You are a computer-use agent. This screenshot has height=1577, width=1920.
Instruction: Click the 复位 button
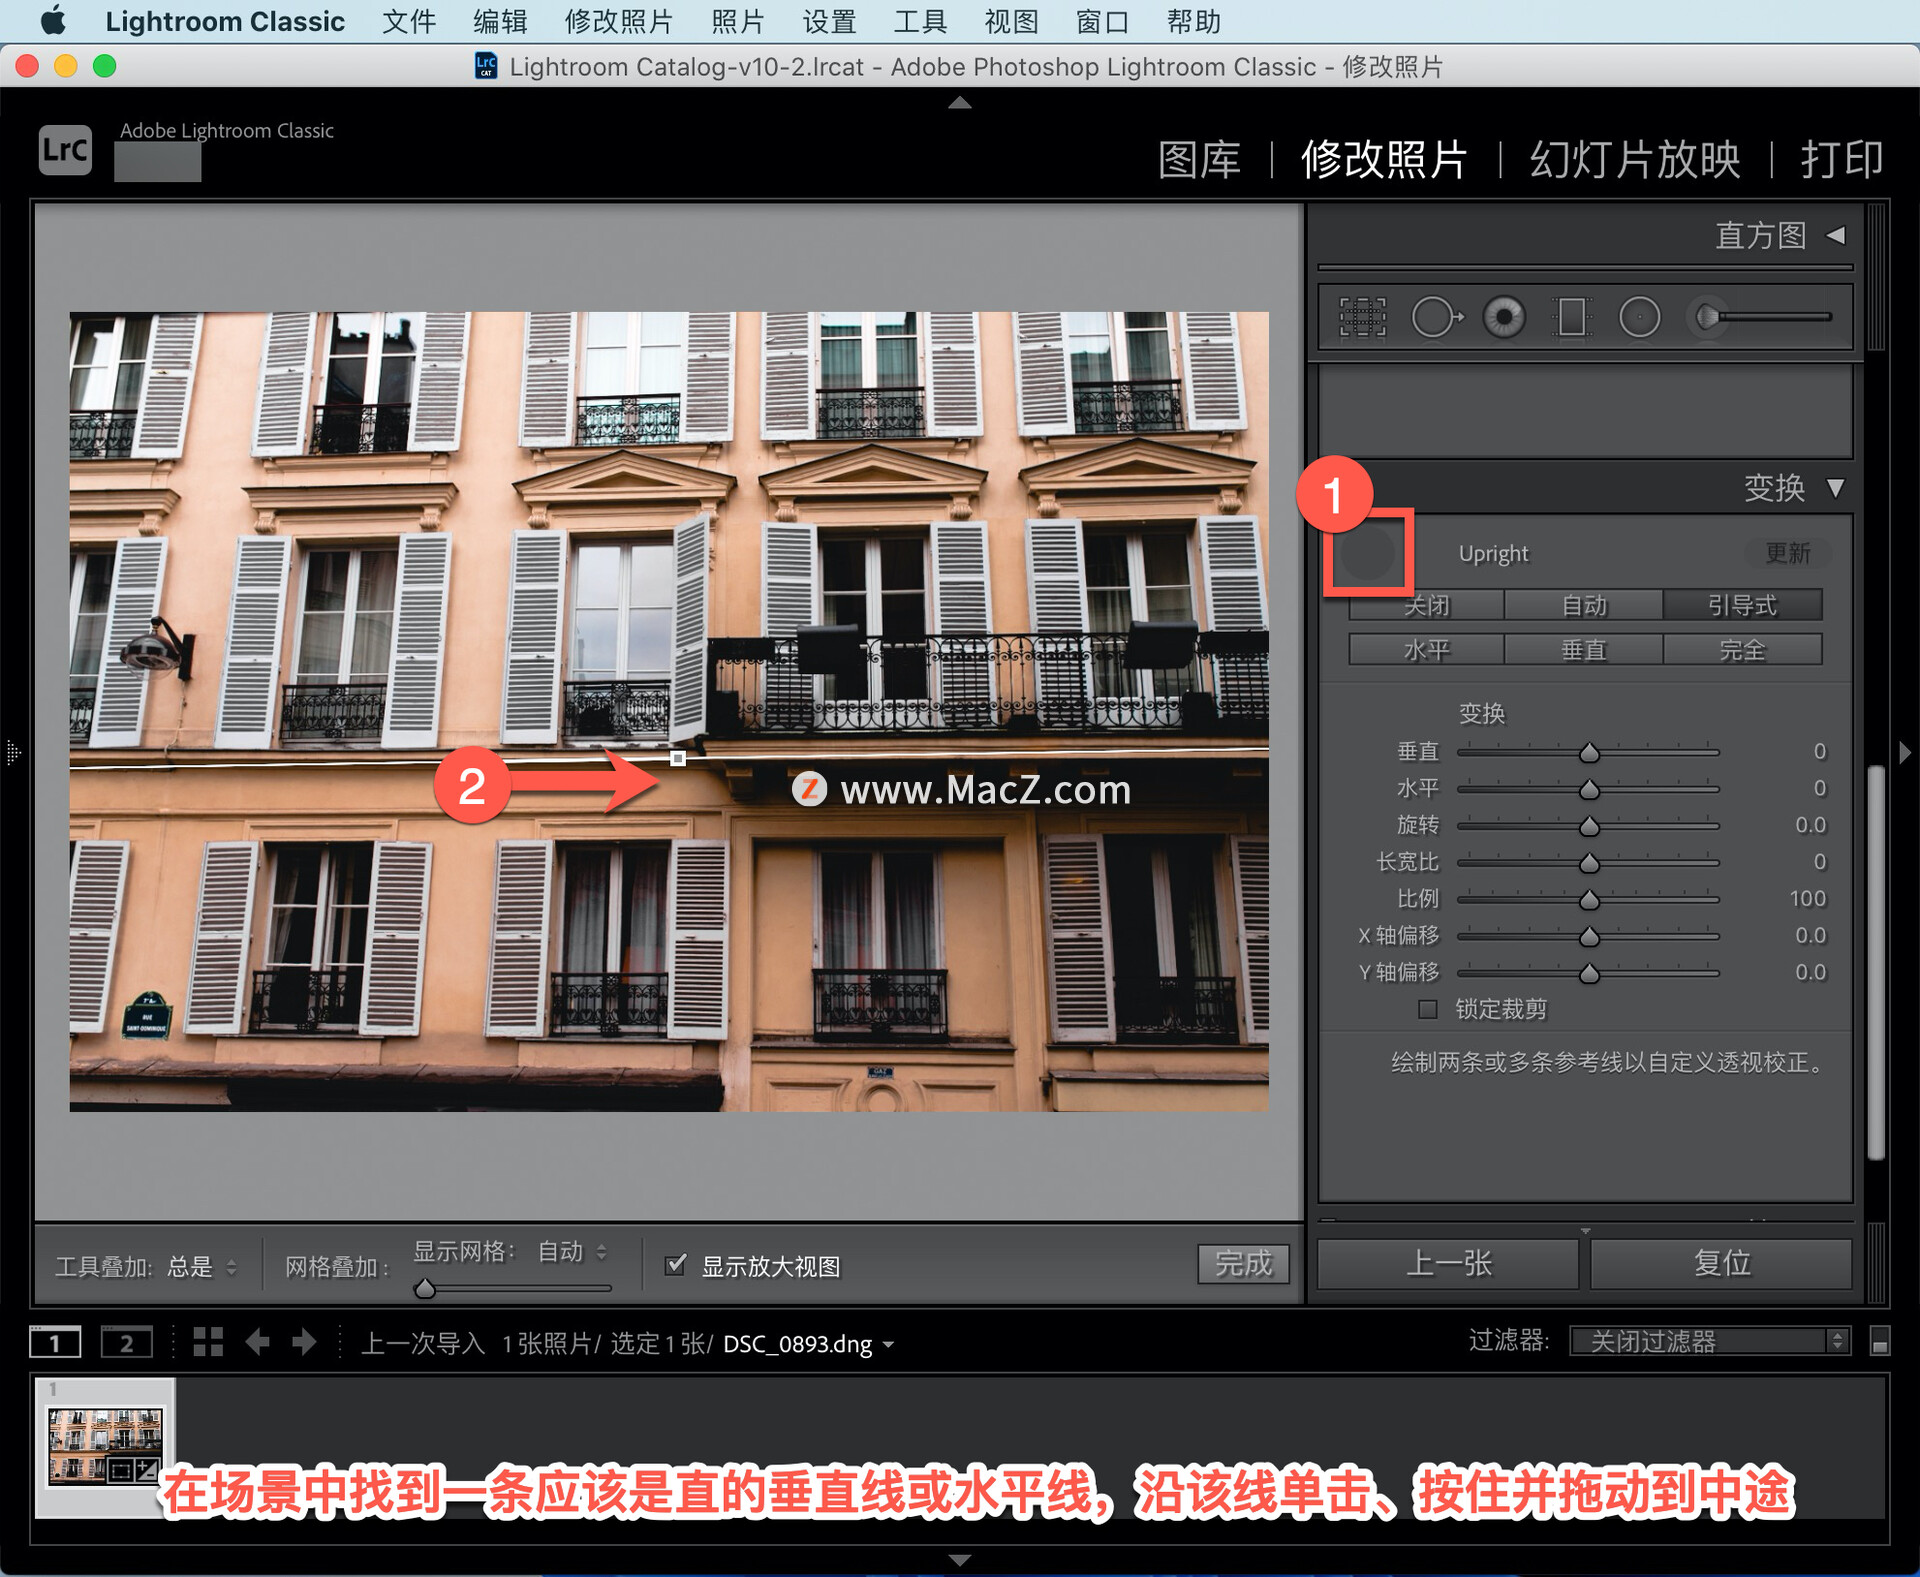(x=1721, y=1263)
